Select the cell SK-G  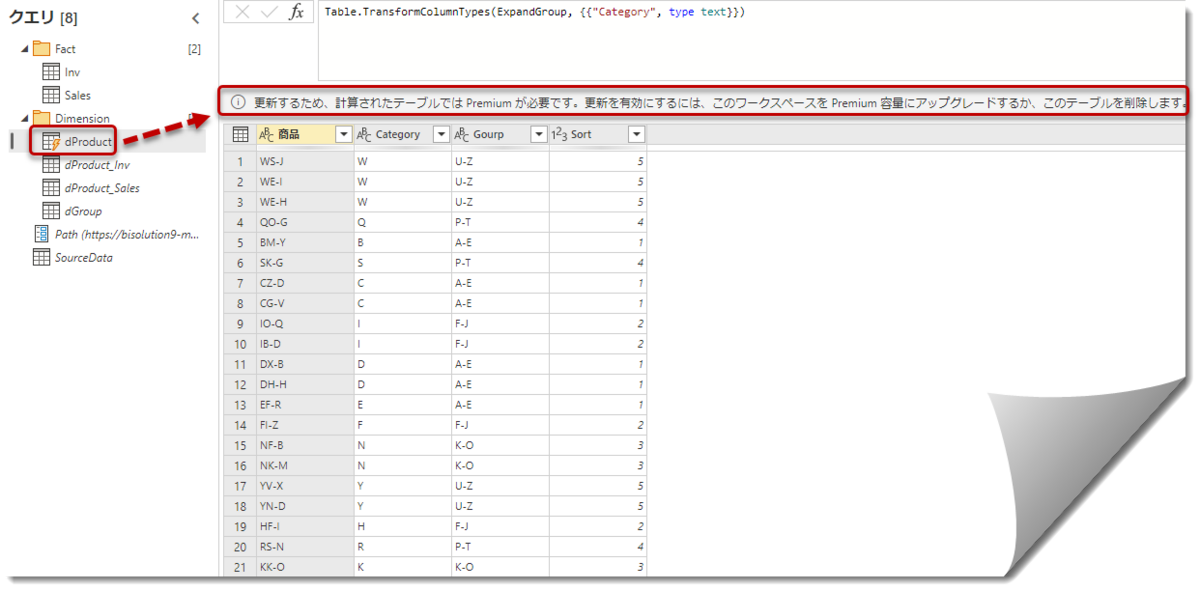[x=304, y=262]
